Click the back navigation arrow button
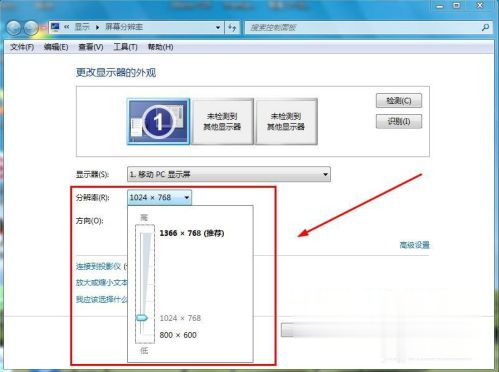The height and width of the screenshot is (372, 499). (x=14, y=28)
